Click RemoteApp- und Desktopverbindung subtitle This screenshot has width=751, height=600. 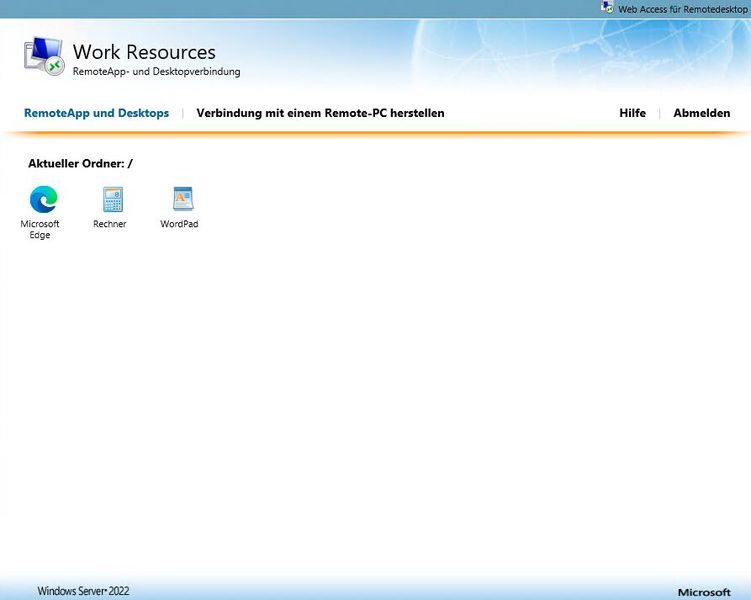click(x=157, y=71)
